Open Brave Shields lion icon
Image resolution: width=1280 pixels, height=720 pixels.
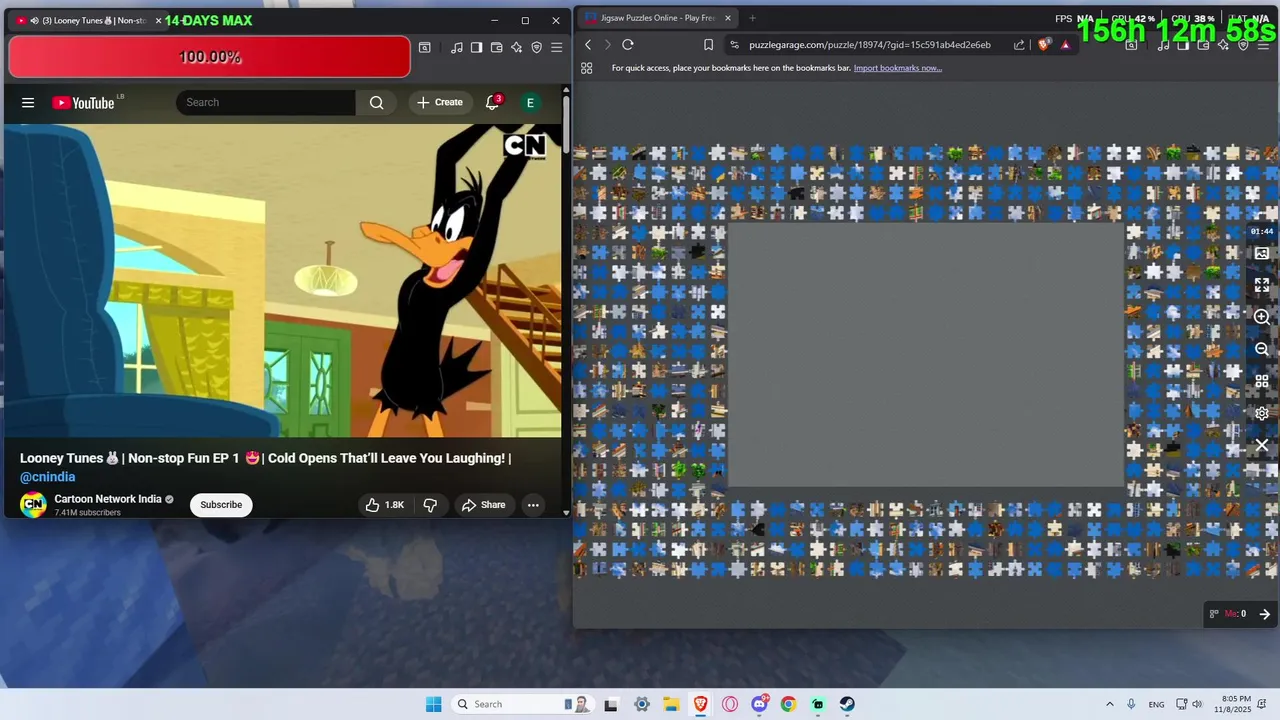(x=1044, y=45)
